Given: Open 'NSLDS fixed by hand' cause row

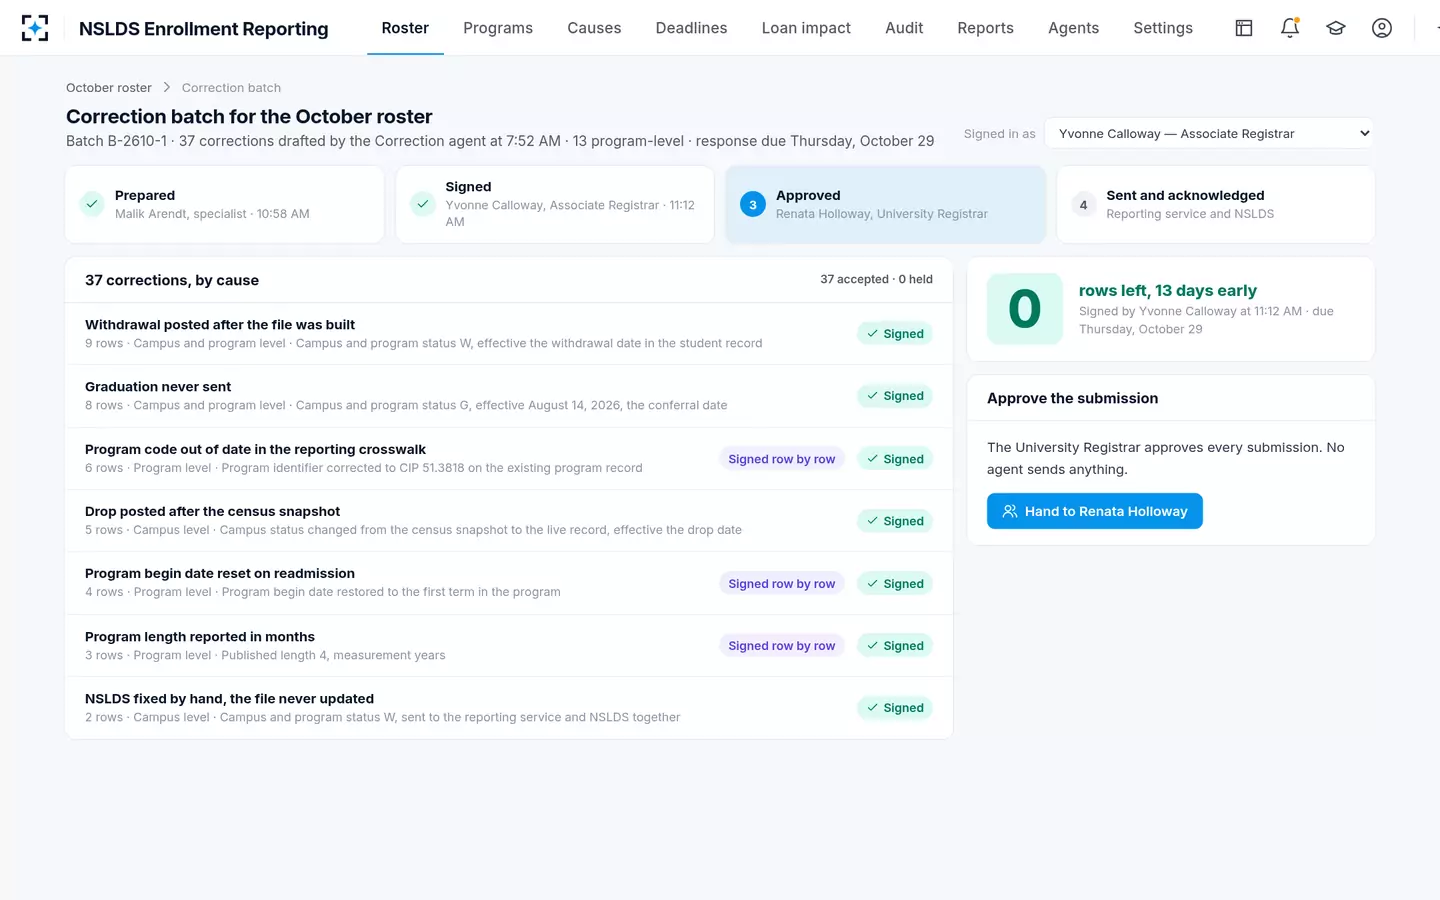Looking at the screenshot, I should (509, 708).
